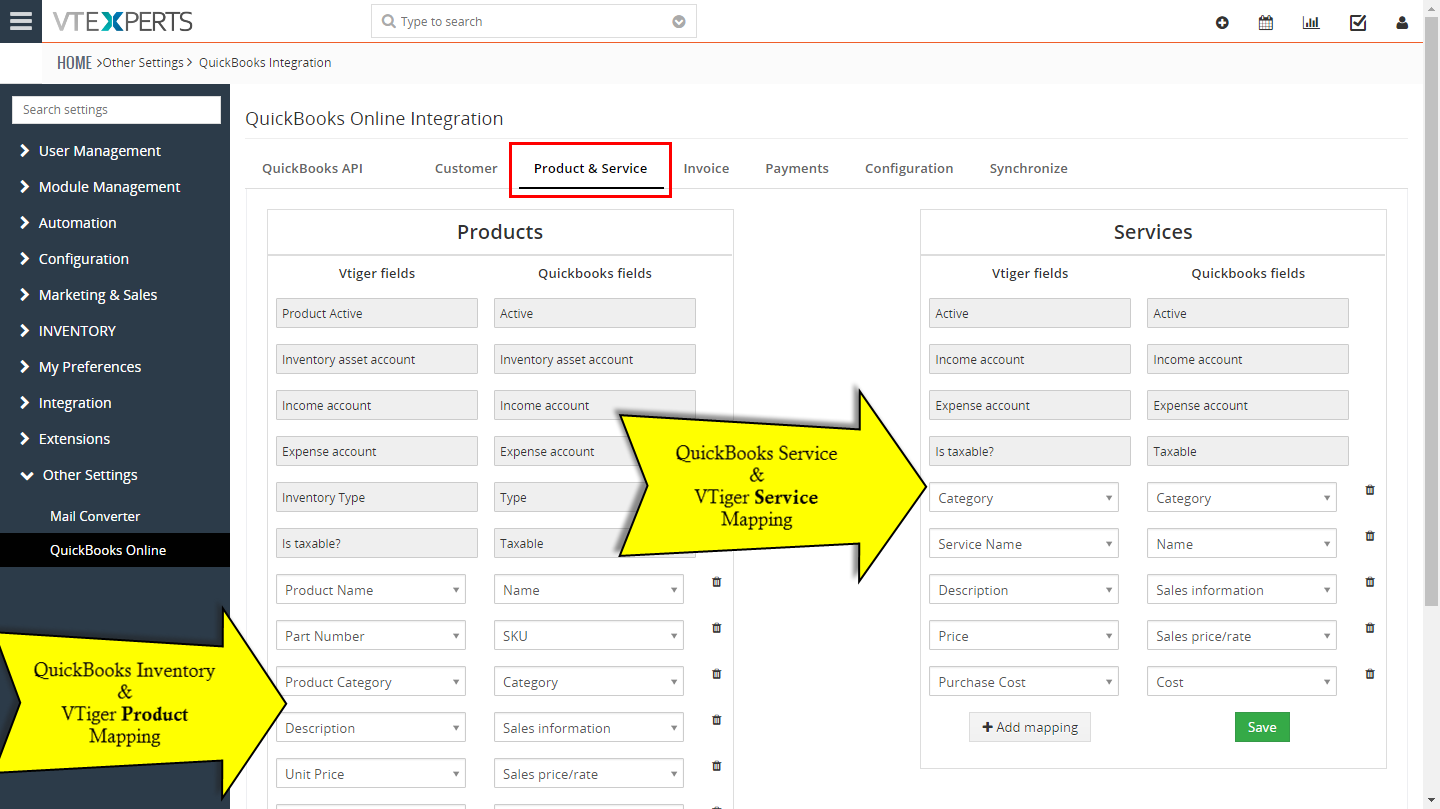Delete the Product Name mapping row

coord(716,582)
